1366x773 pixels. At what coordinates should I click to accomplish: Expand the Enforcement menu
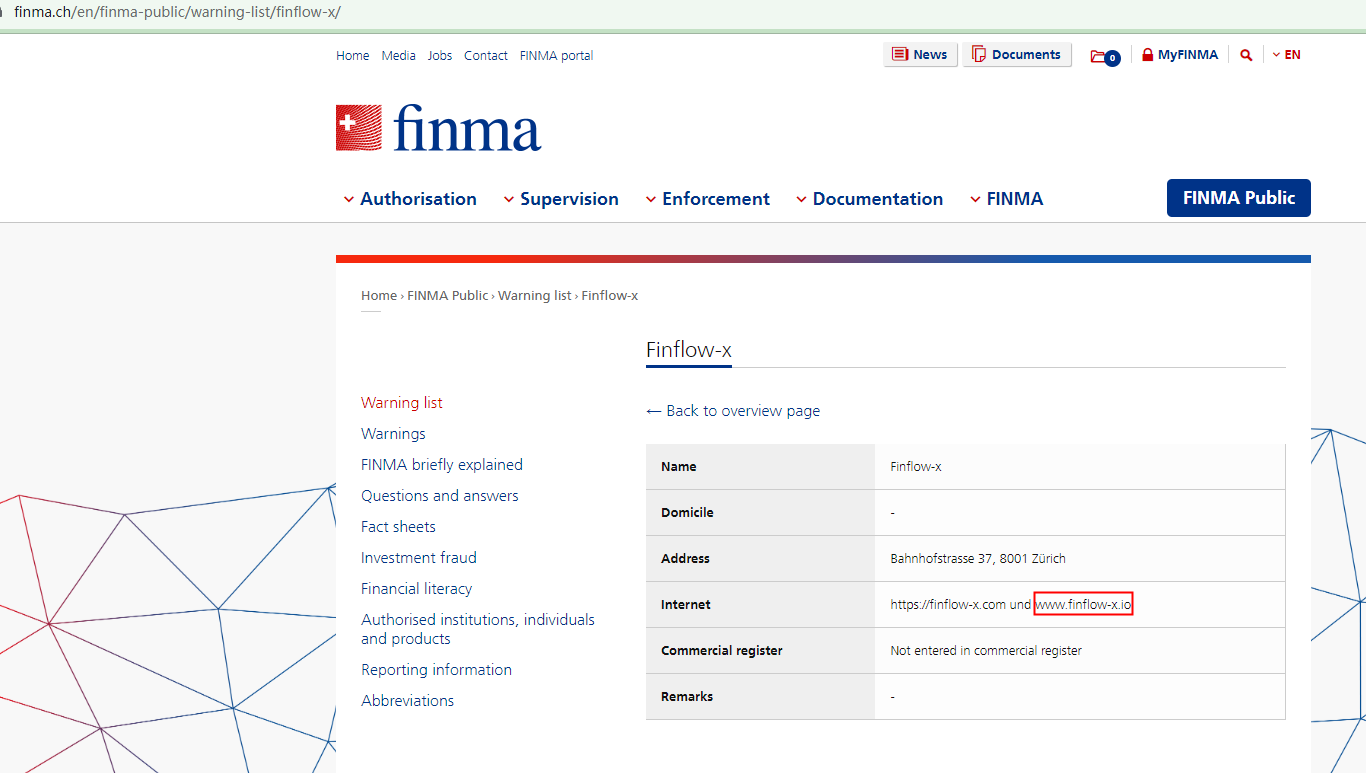[707, 199]
